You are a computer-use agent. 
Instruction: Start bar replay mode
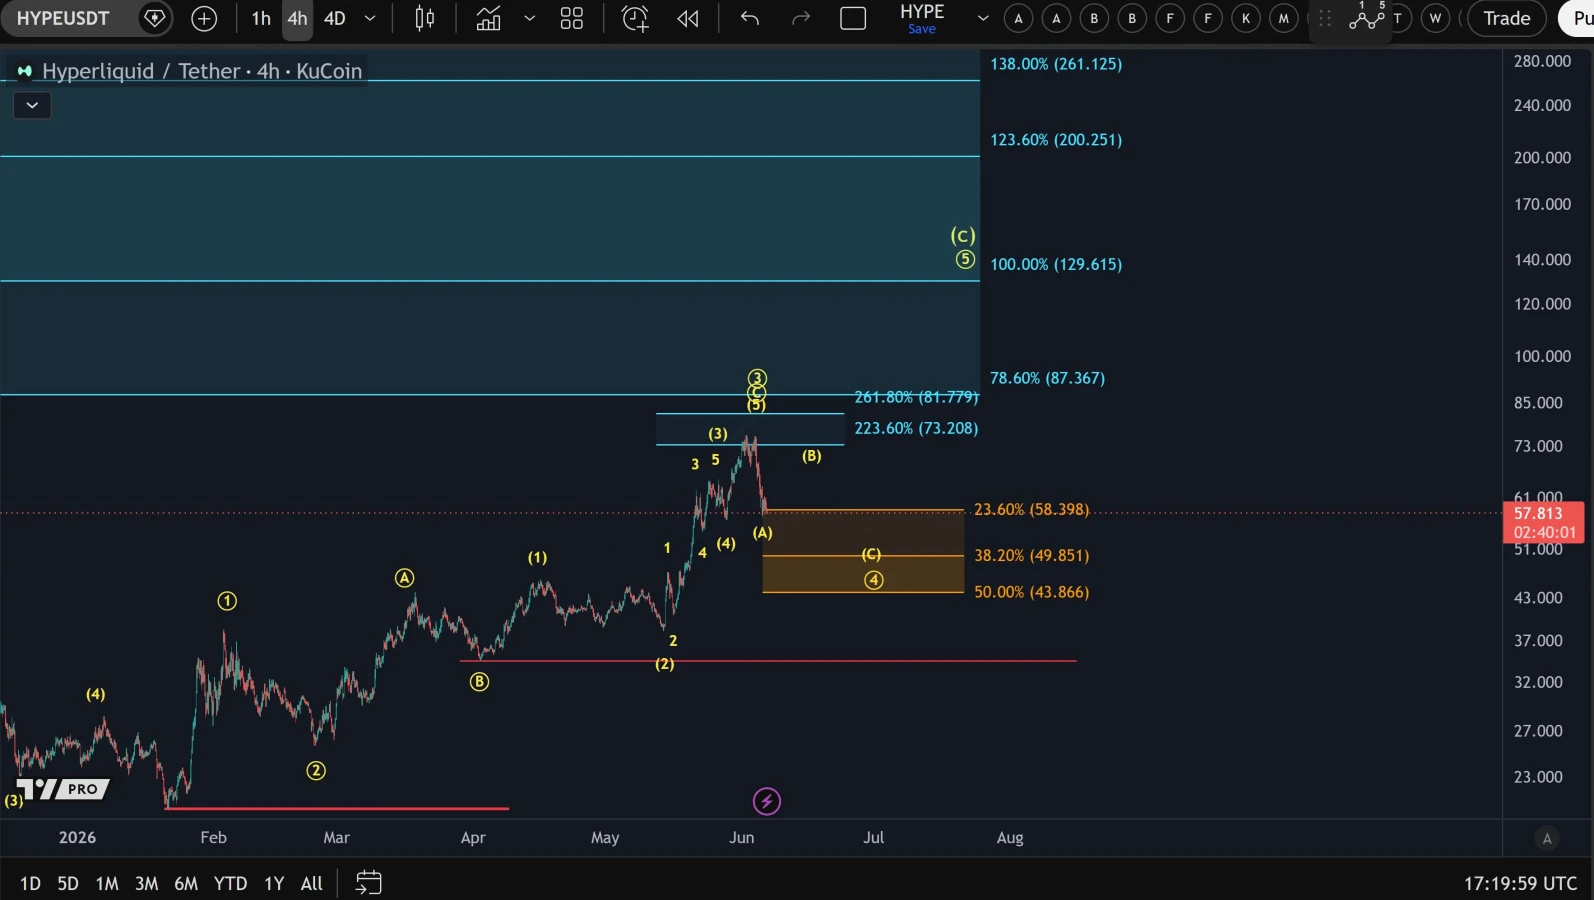tap(688, 18)
